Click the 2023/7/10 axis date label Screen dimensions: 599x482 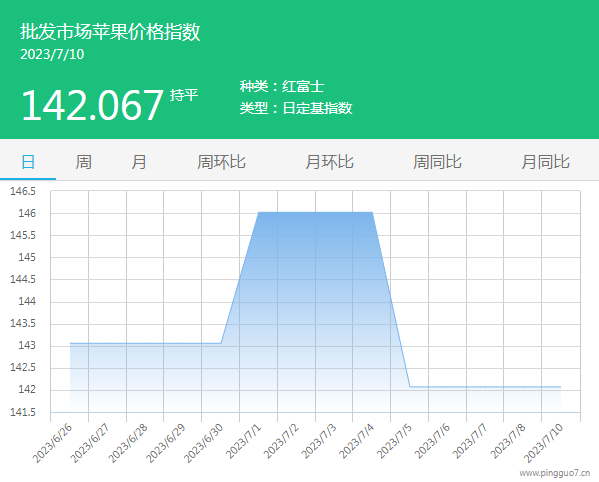(x=543, y=443)
